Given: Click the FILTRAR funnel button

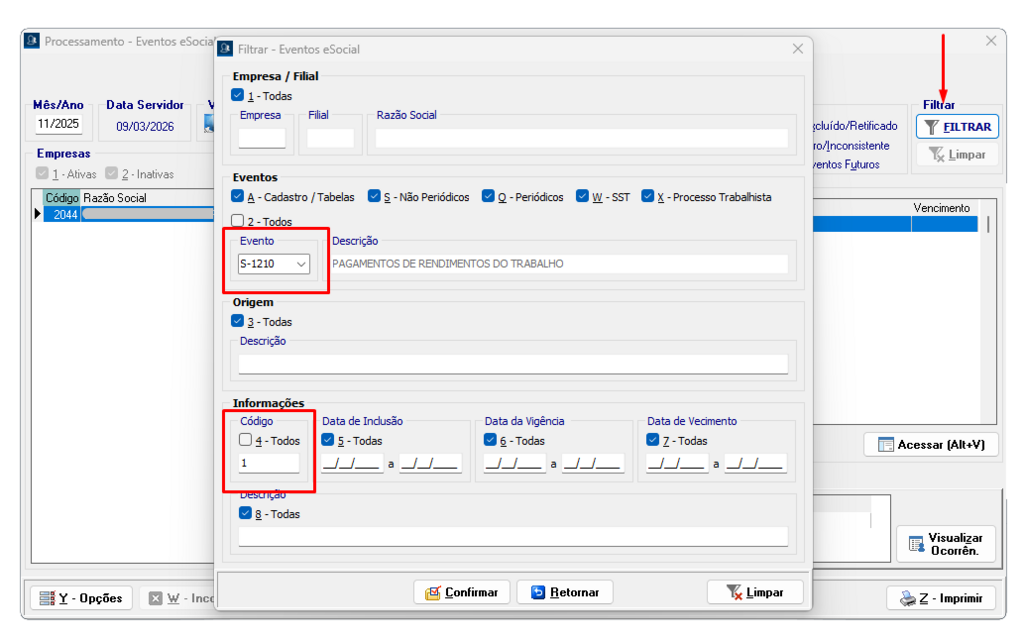Looking at the screenshot, I should coord(957,127).
